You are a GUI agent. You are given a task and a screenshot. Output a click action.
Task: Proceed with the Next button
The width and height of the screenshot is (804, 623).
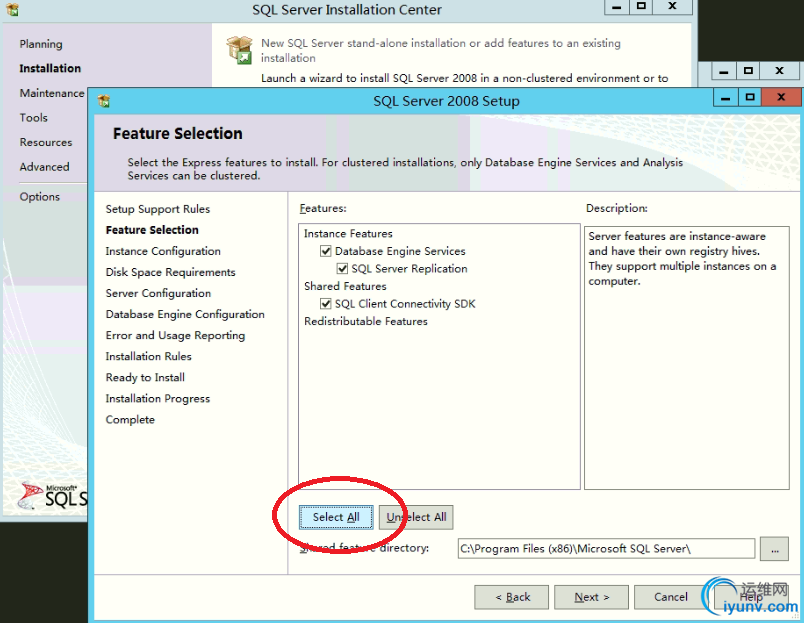(592, 597)
